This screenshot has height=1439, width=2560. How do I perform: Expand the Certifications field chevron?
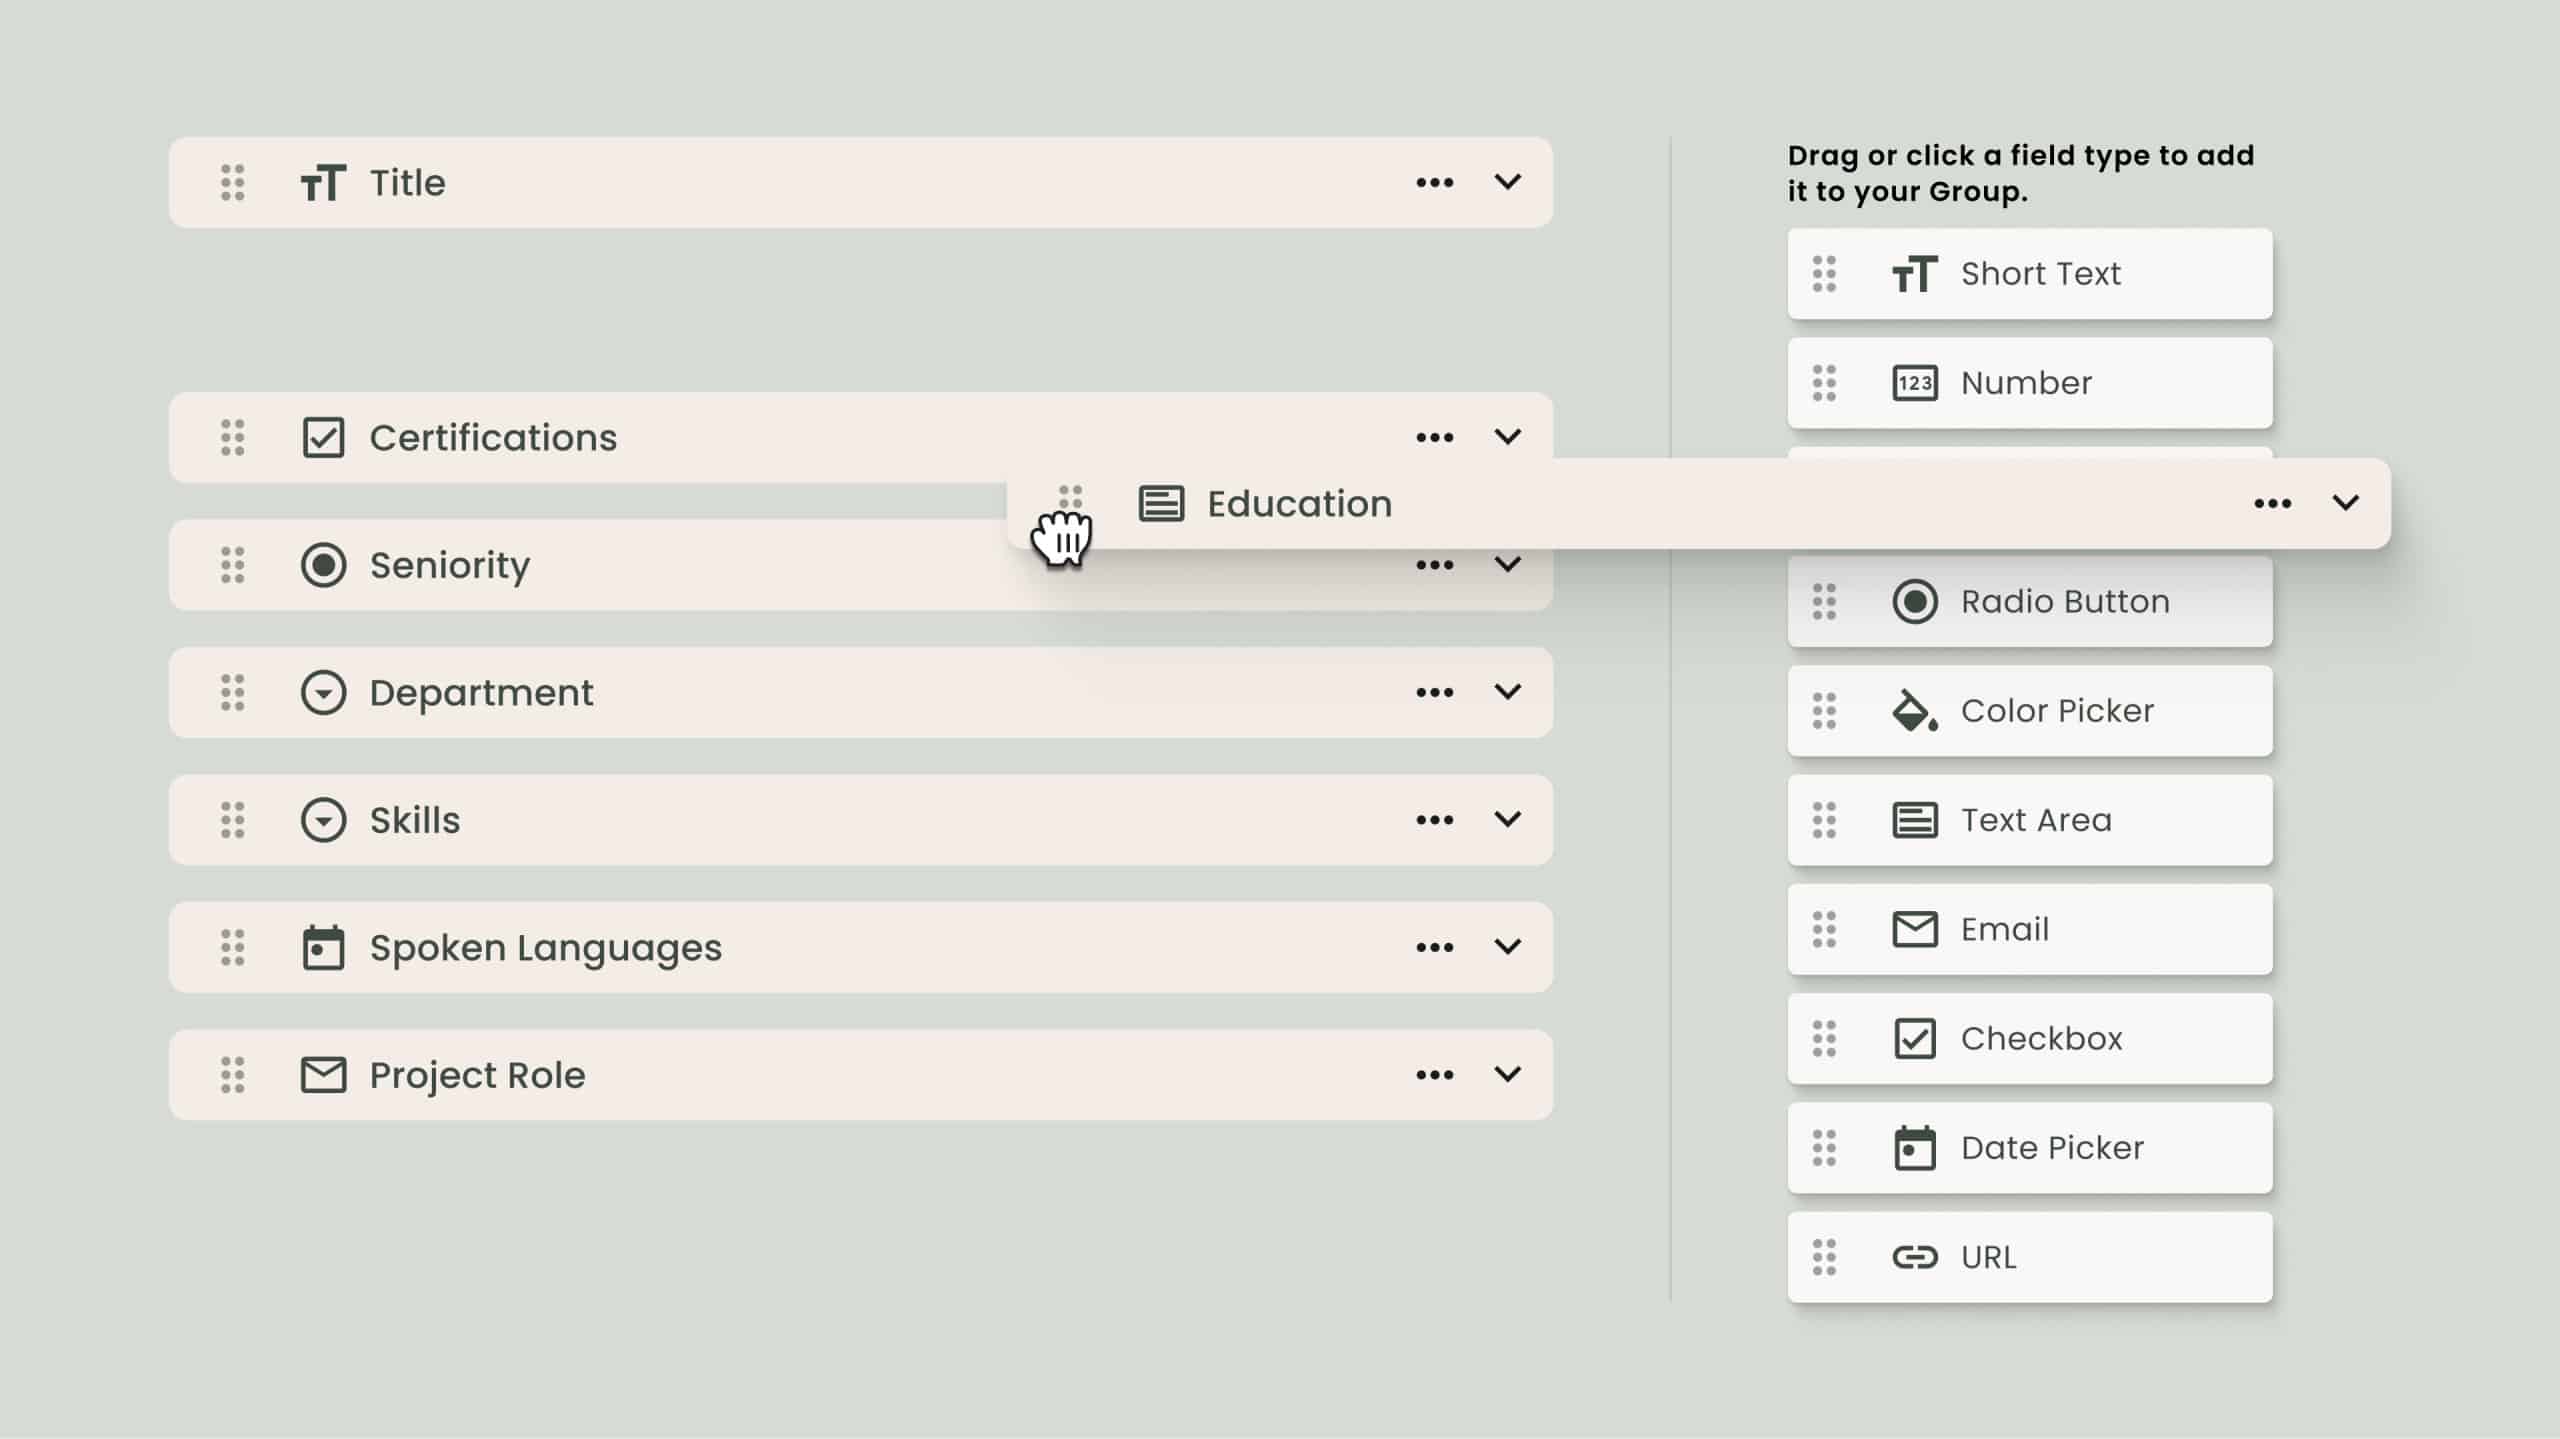[x=1507, y=437]
